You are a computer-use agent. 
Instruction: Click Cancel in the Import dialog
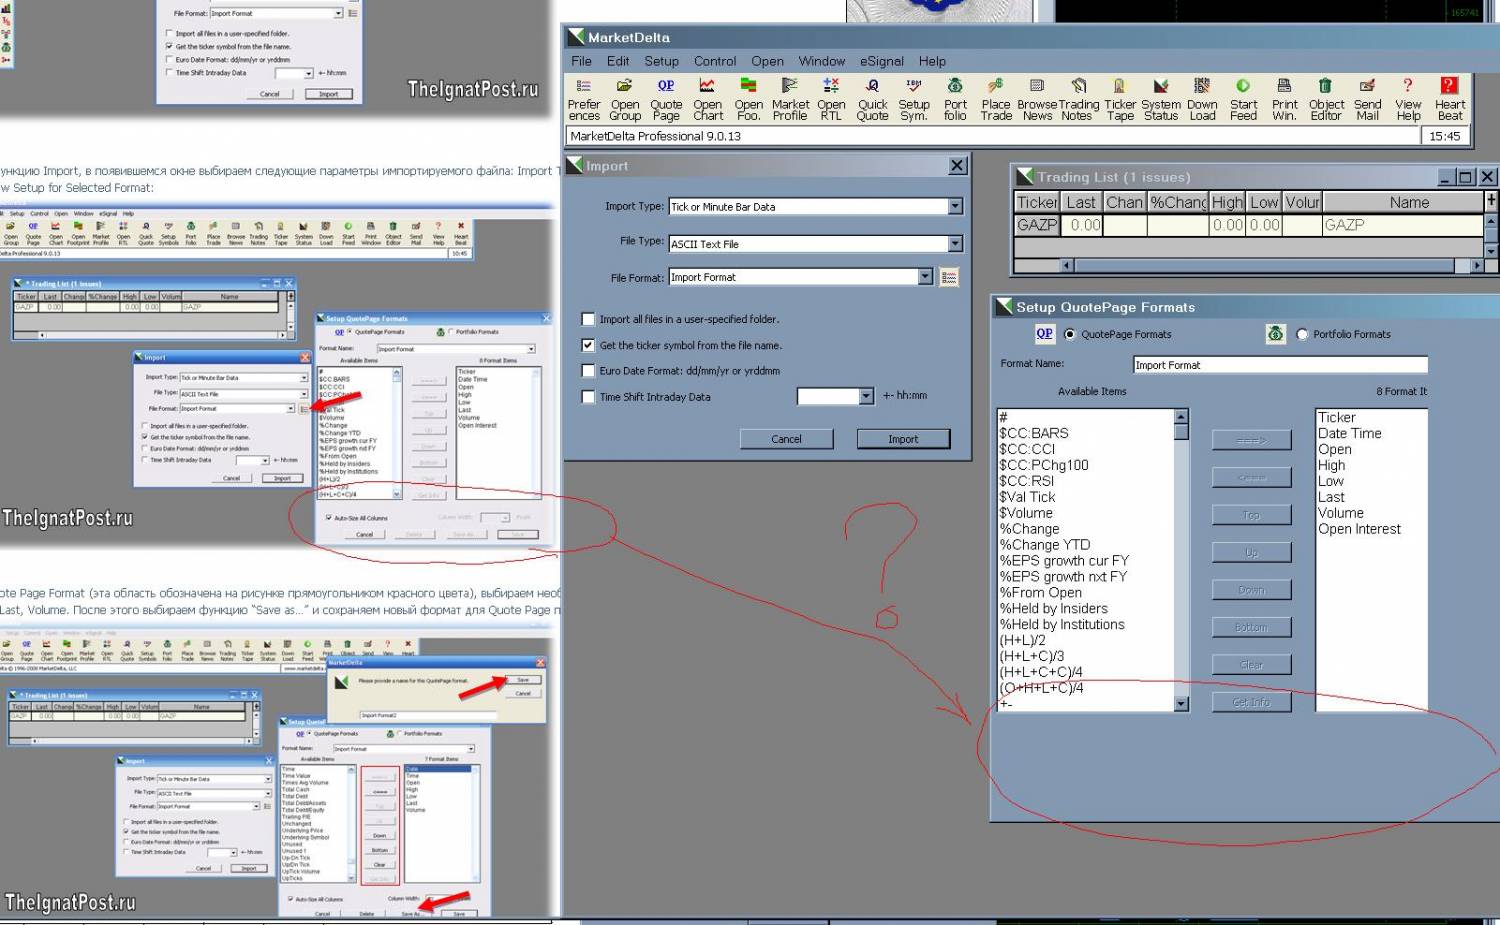(786, 439)
